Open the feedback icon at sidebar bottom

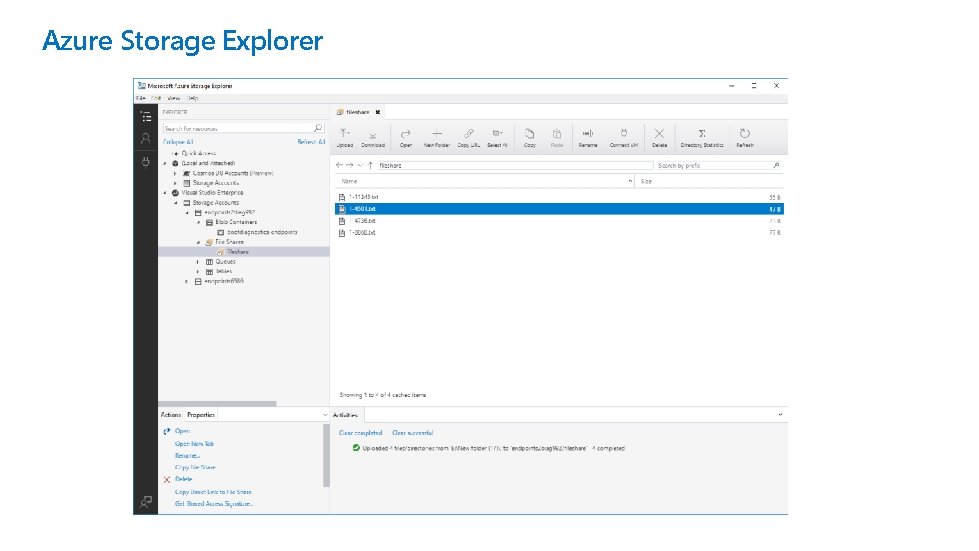[146, 502]
